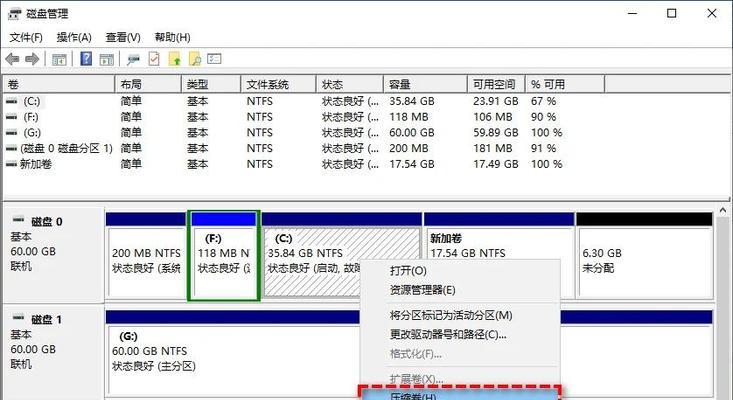Open the 帮助(H) menu
This screenshot has width=733, height=400.
[172, 37]
